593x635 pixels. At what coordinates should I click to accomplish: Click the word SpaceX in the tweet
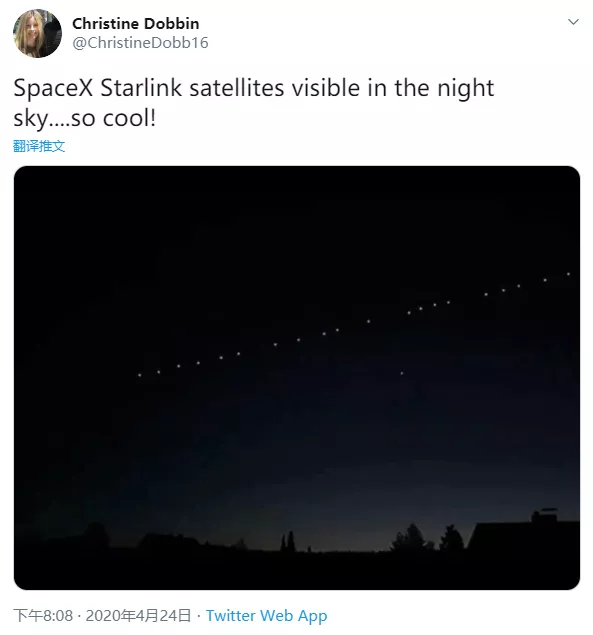(53, 88)
